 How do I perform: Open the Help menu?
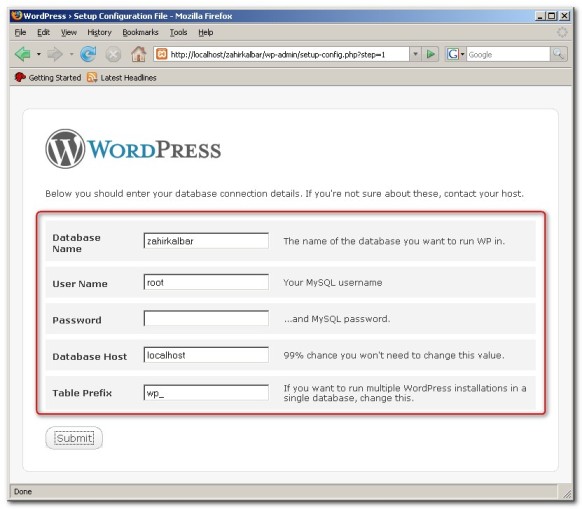click(206, 32)
